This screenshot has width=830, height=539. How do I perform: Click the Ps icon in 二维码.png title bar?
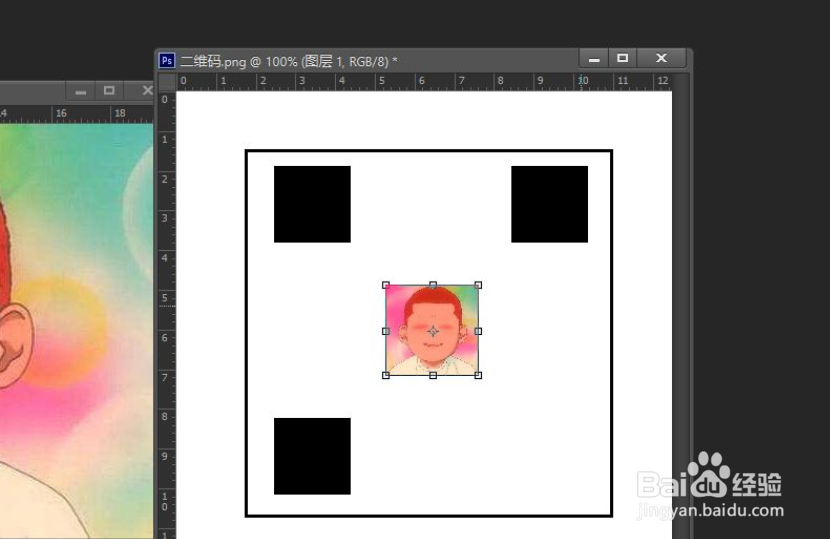click(167, 61)
